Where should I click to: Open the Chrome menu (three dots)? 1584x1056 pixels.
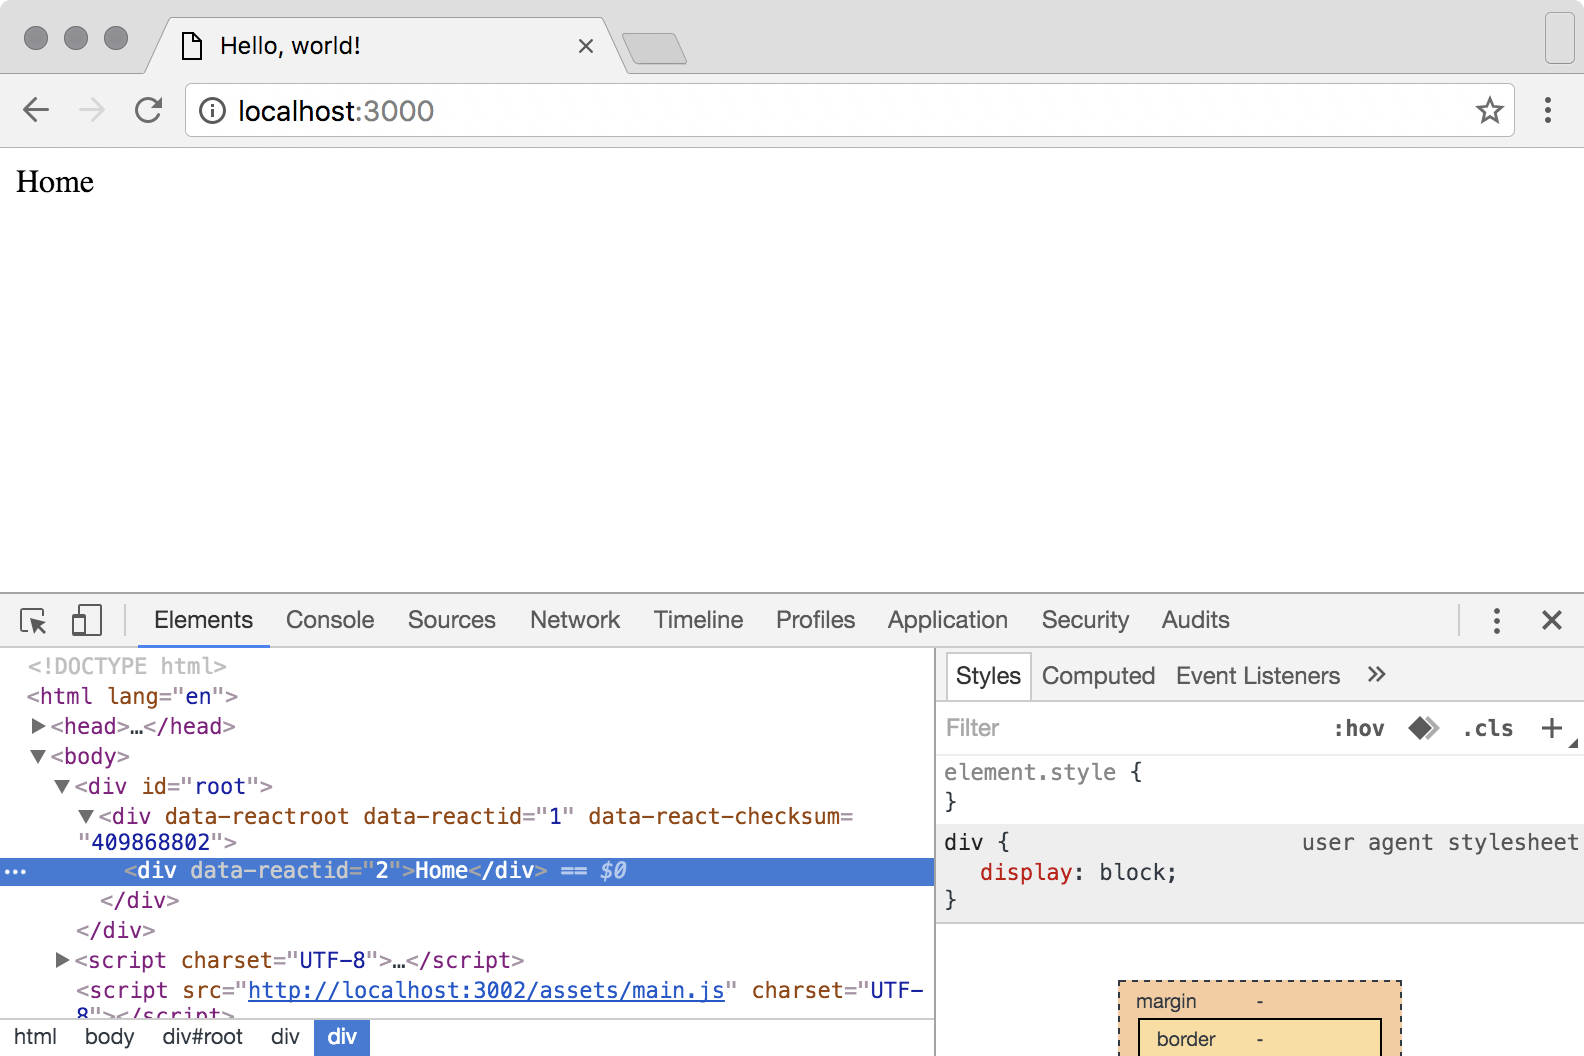pos(1547,110)
